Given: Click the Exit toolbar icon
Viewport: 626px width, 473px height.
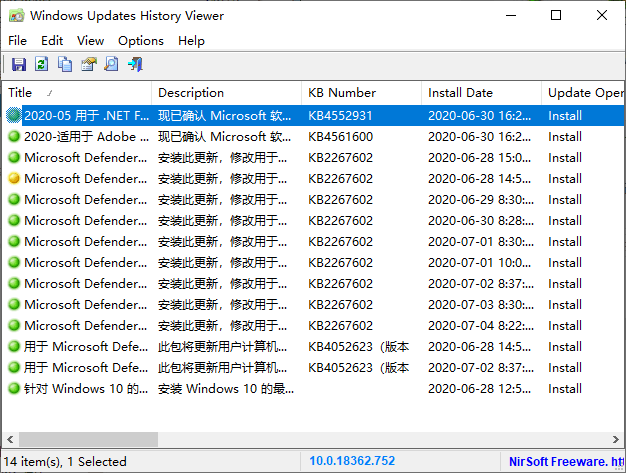Looking at the screenshot, I should pyautogui.click(x=135, y=64).
